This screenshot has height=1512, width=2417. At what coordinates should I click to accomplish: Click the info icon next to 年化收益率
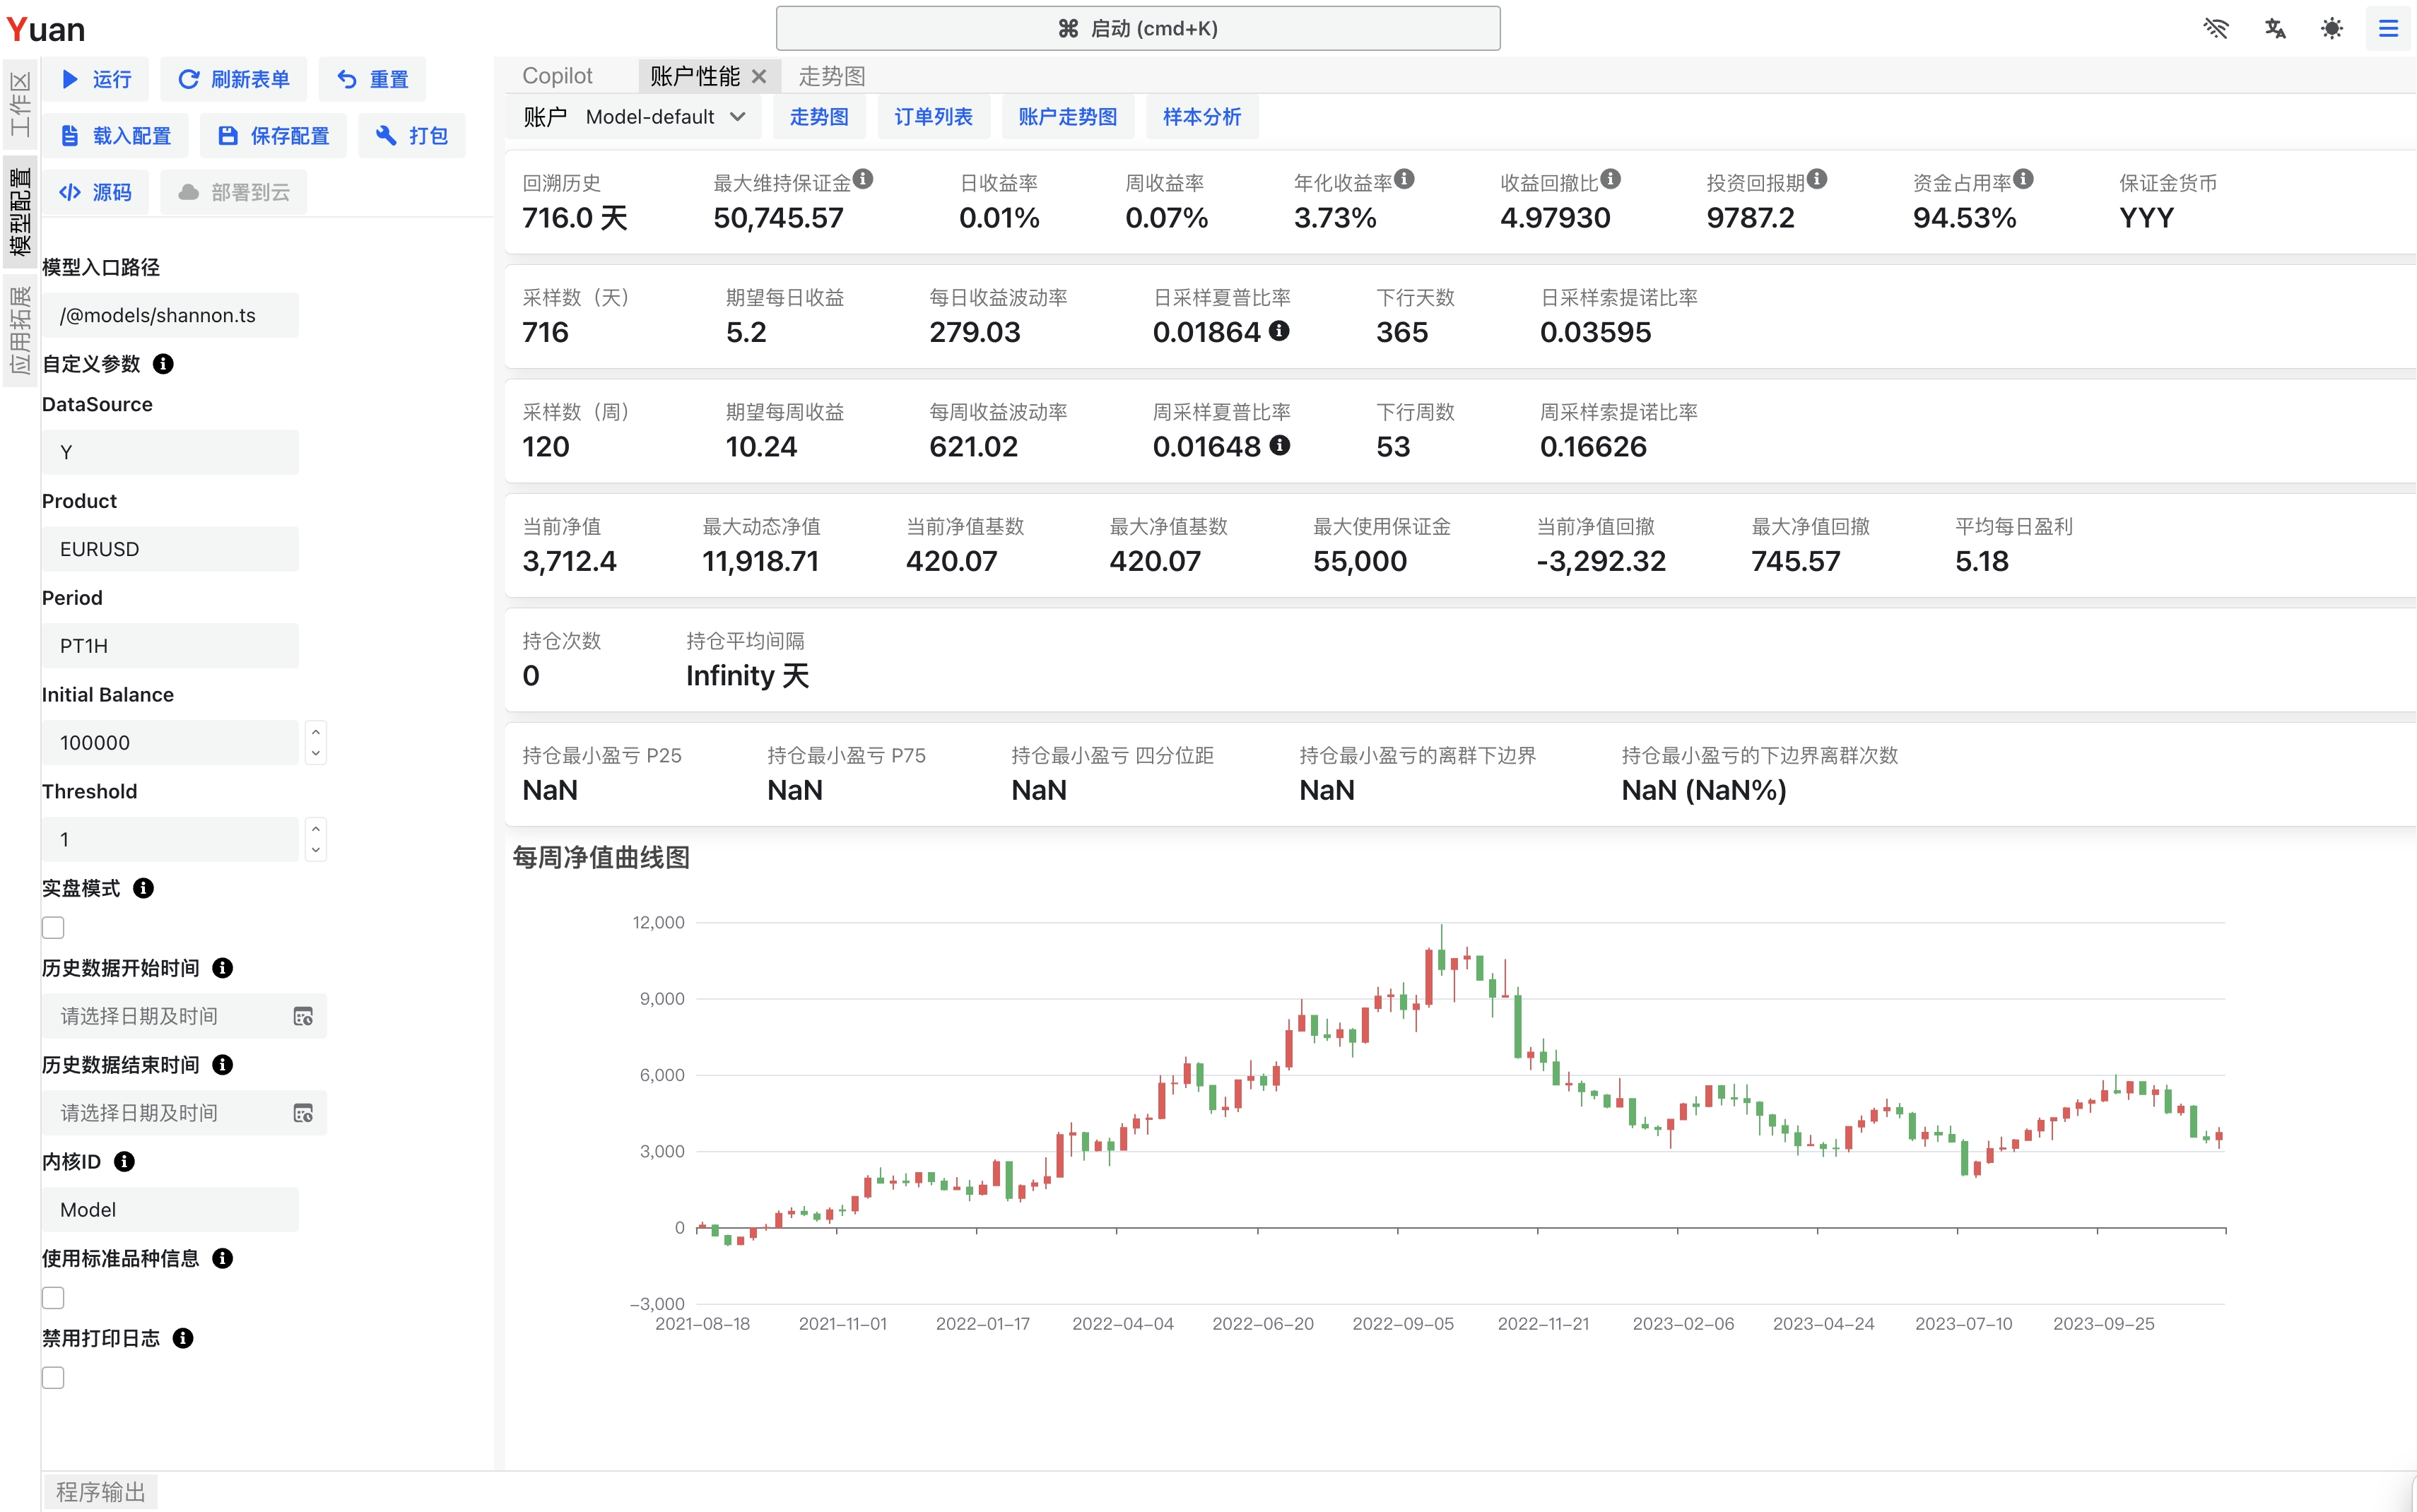click(x=1404, y=179)
